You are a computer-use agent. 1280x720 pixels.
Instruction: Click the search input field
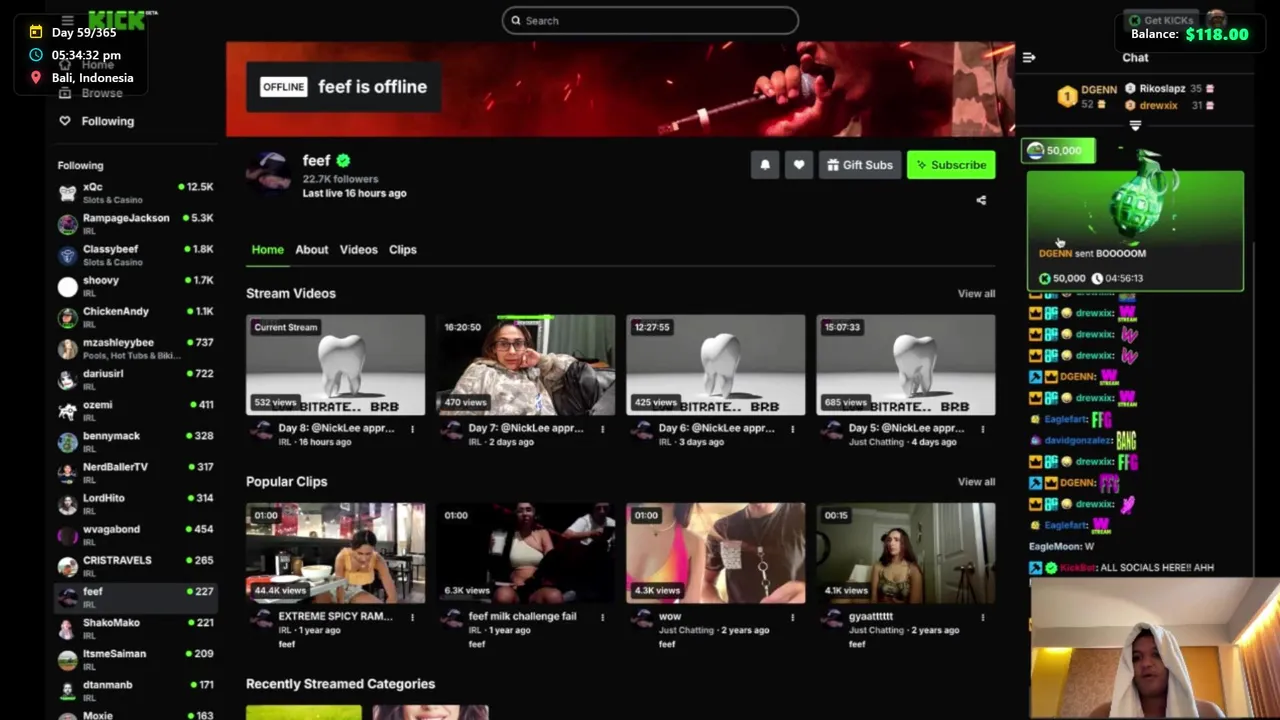point(650,20)
